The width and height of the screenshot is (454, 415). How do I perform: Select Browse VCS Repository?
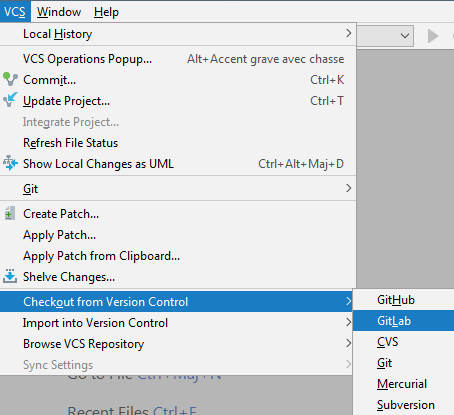(176, 344)
